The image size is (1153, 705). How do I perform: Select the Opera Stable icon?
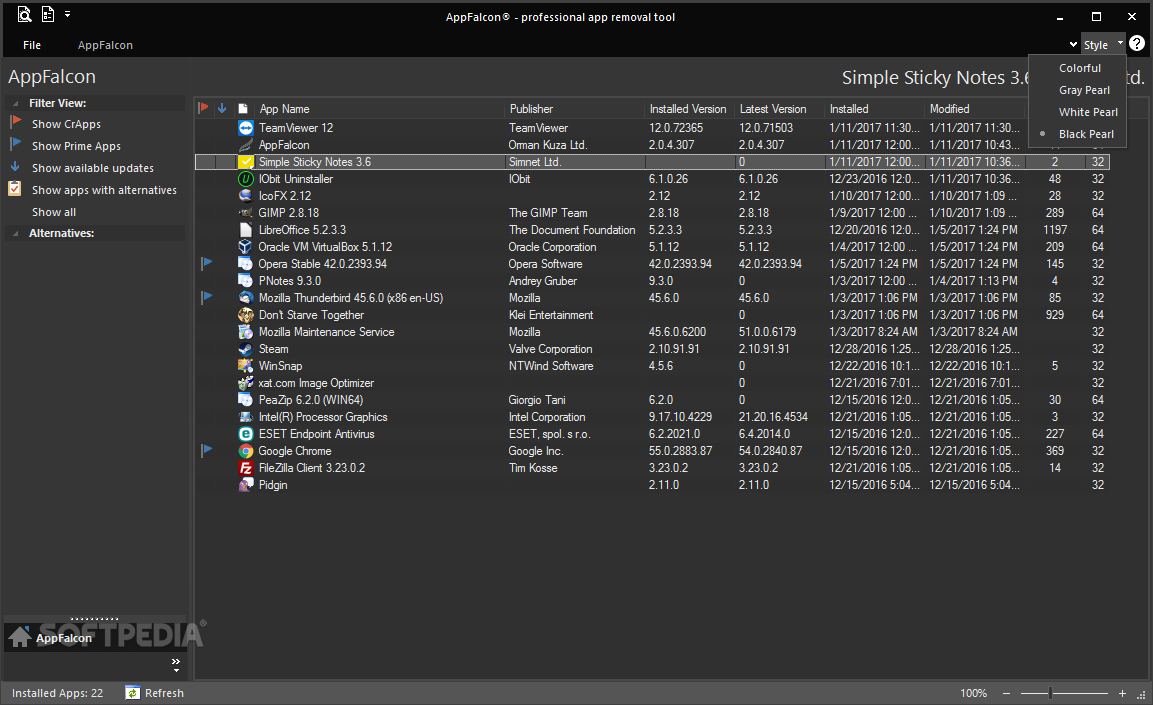(x=246, y=264)
